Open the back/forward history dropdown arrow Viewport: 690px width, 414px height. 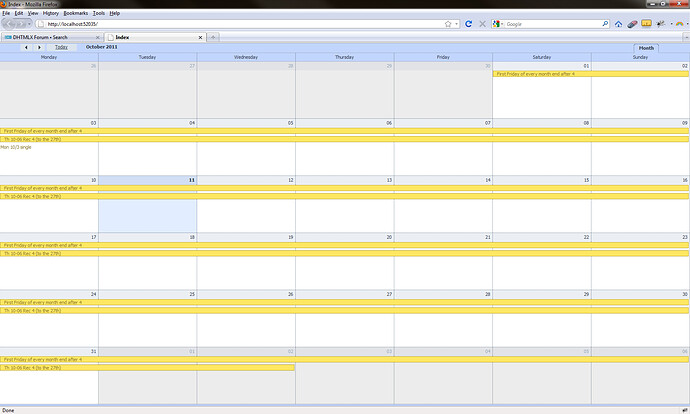(x=29, y=24)
